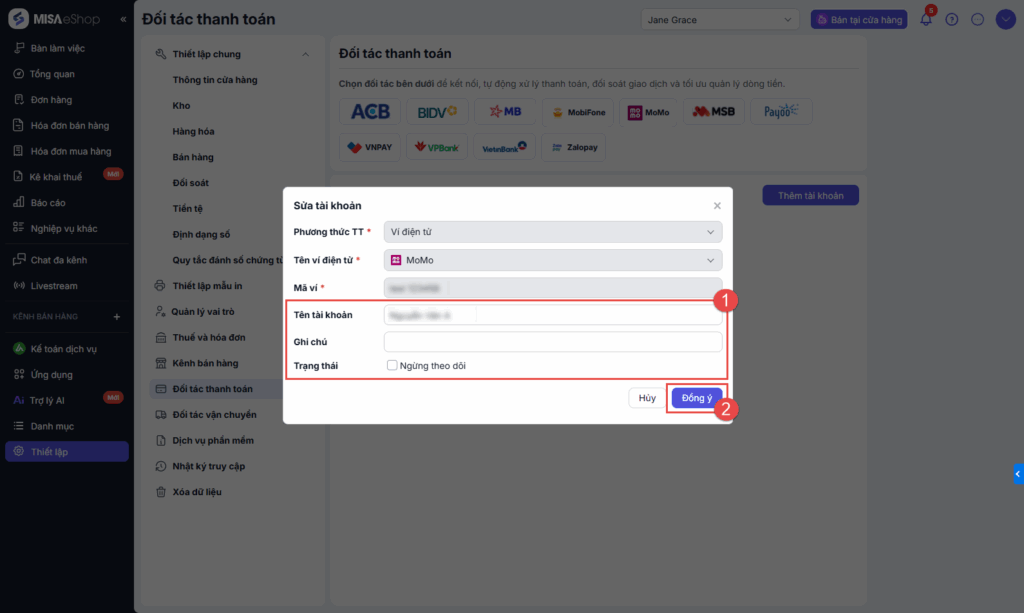Click the Đồng ý button

point(696,398)
